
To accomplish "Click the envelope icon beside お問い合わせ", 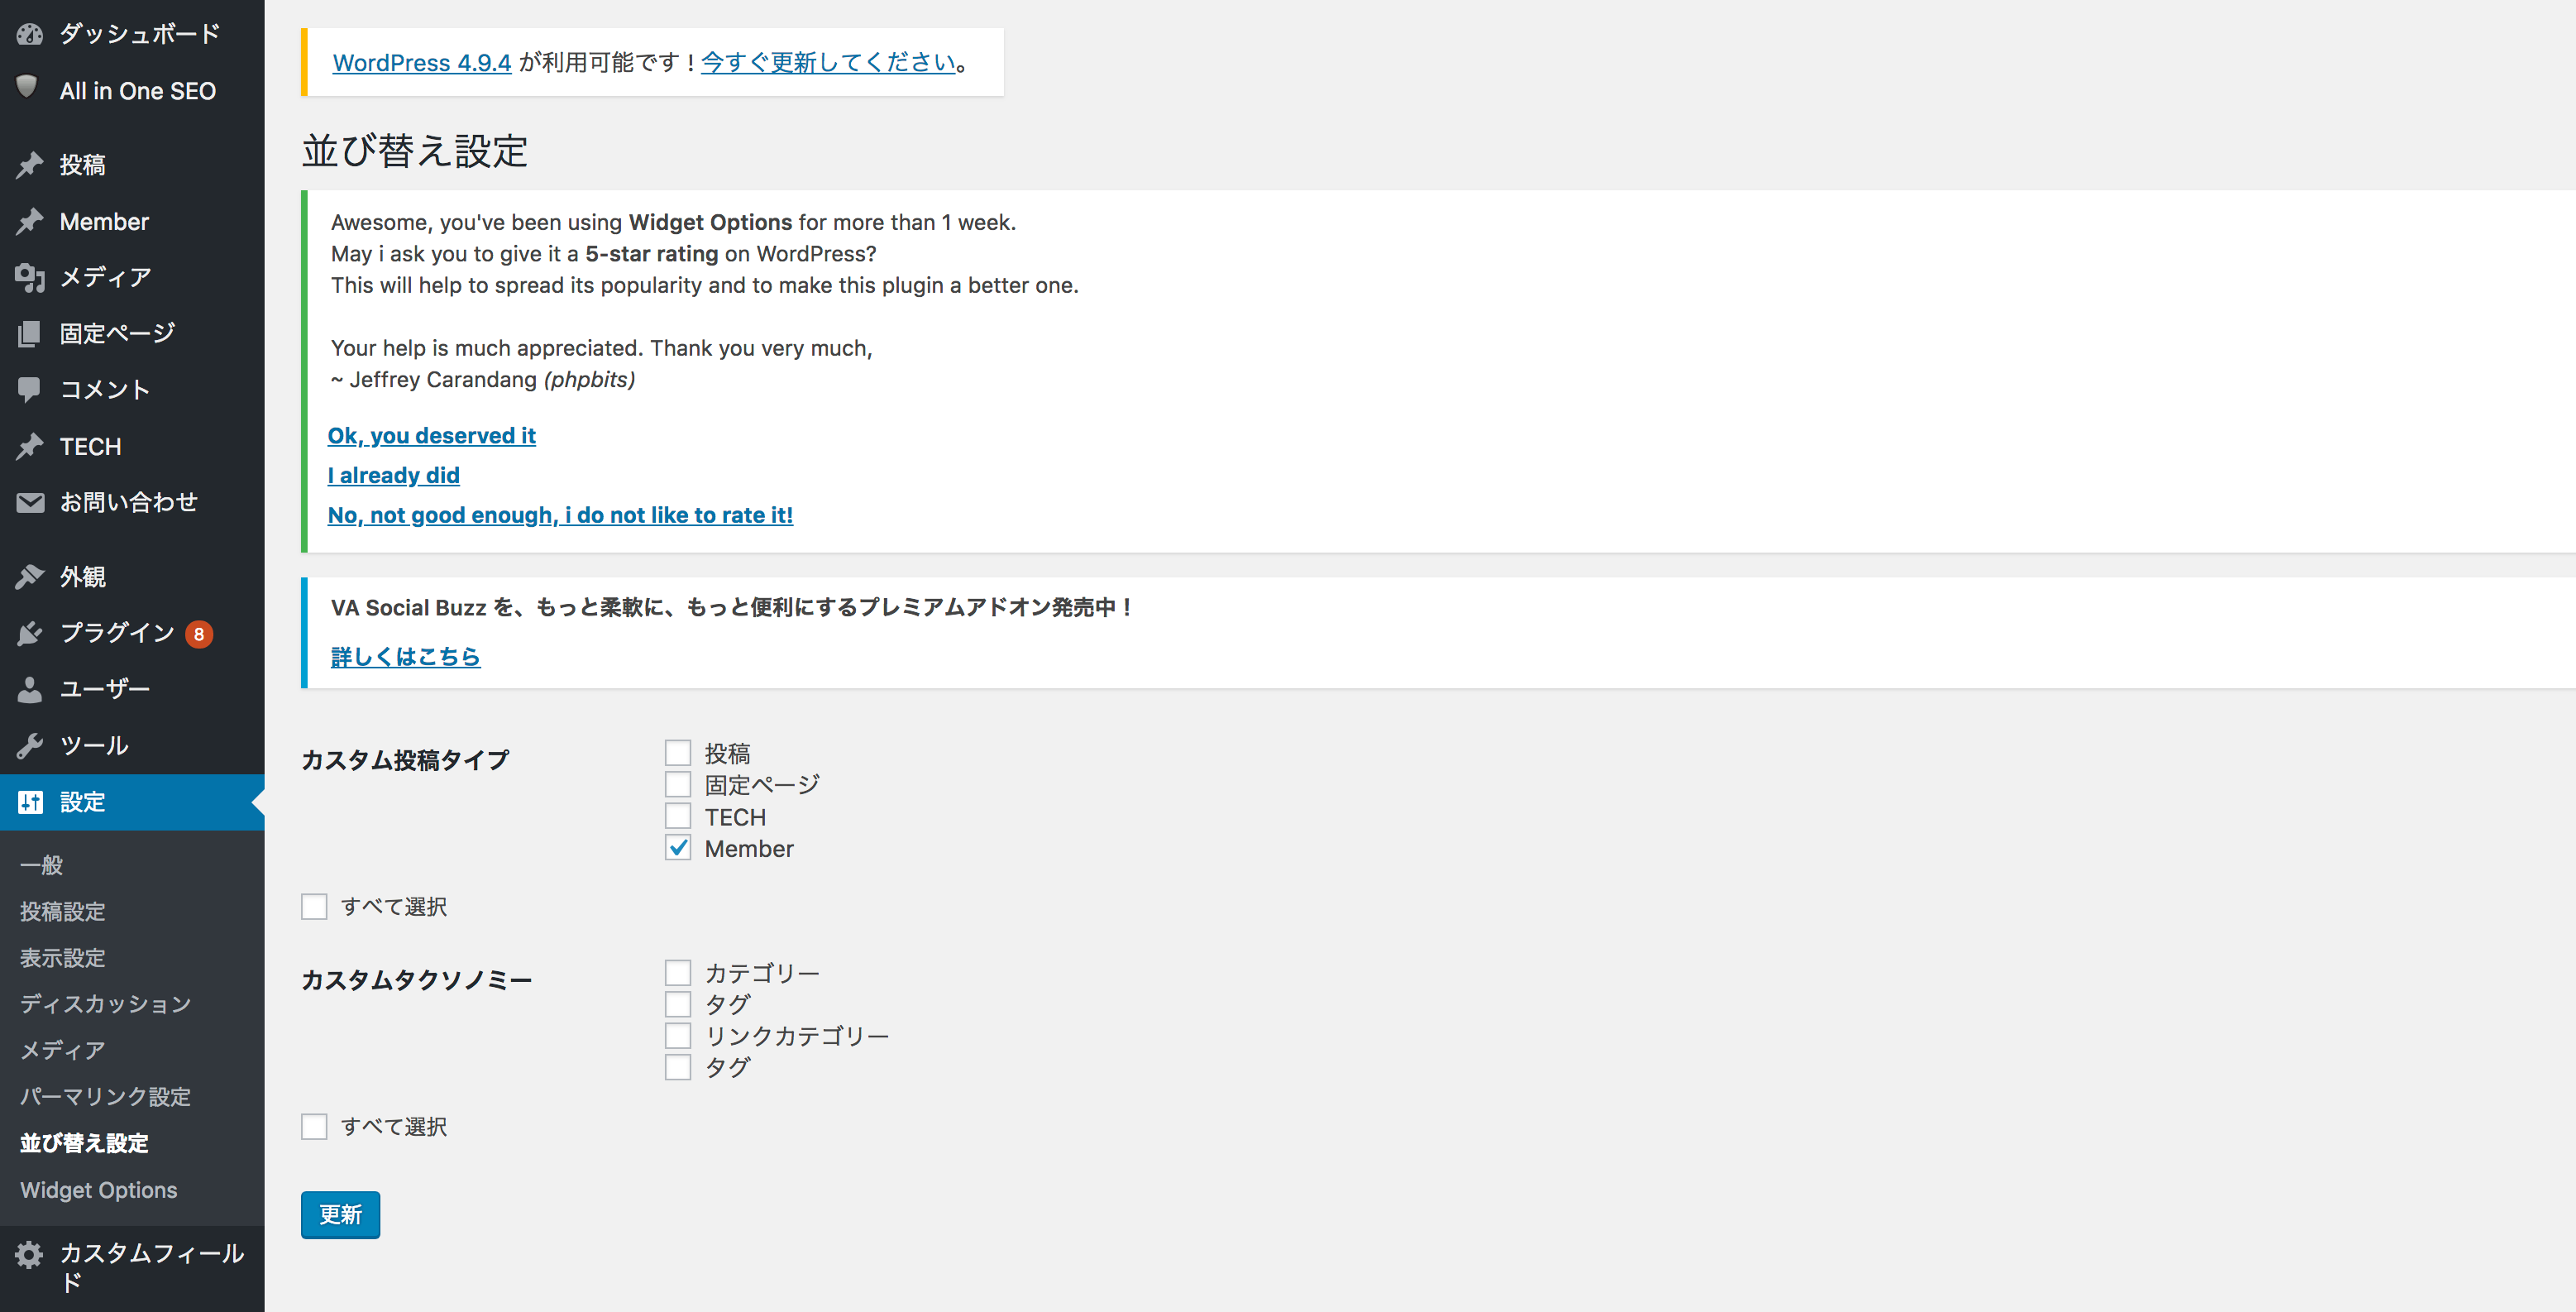I will [30, 502].
